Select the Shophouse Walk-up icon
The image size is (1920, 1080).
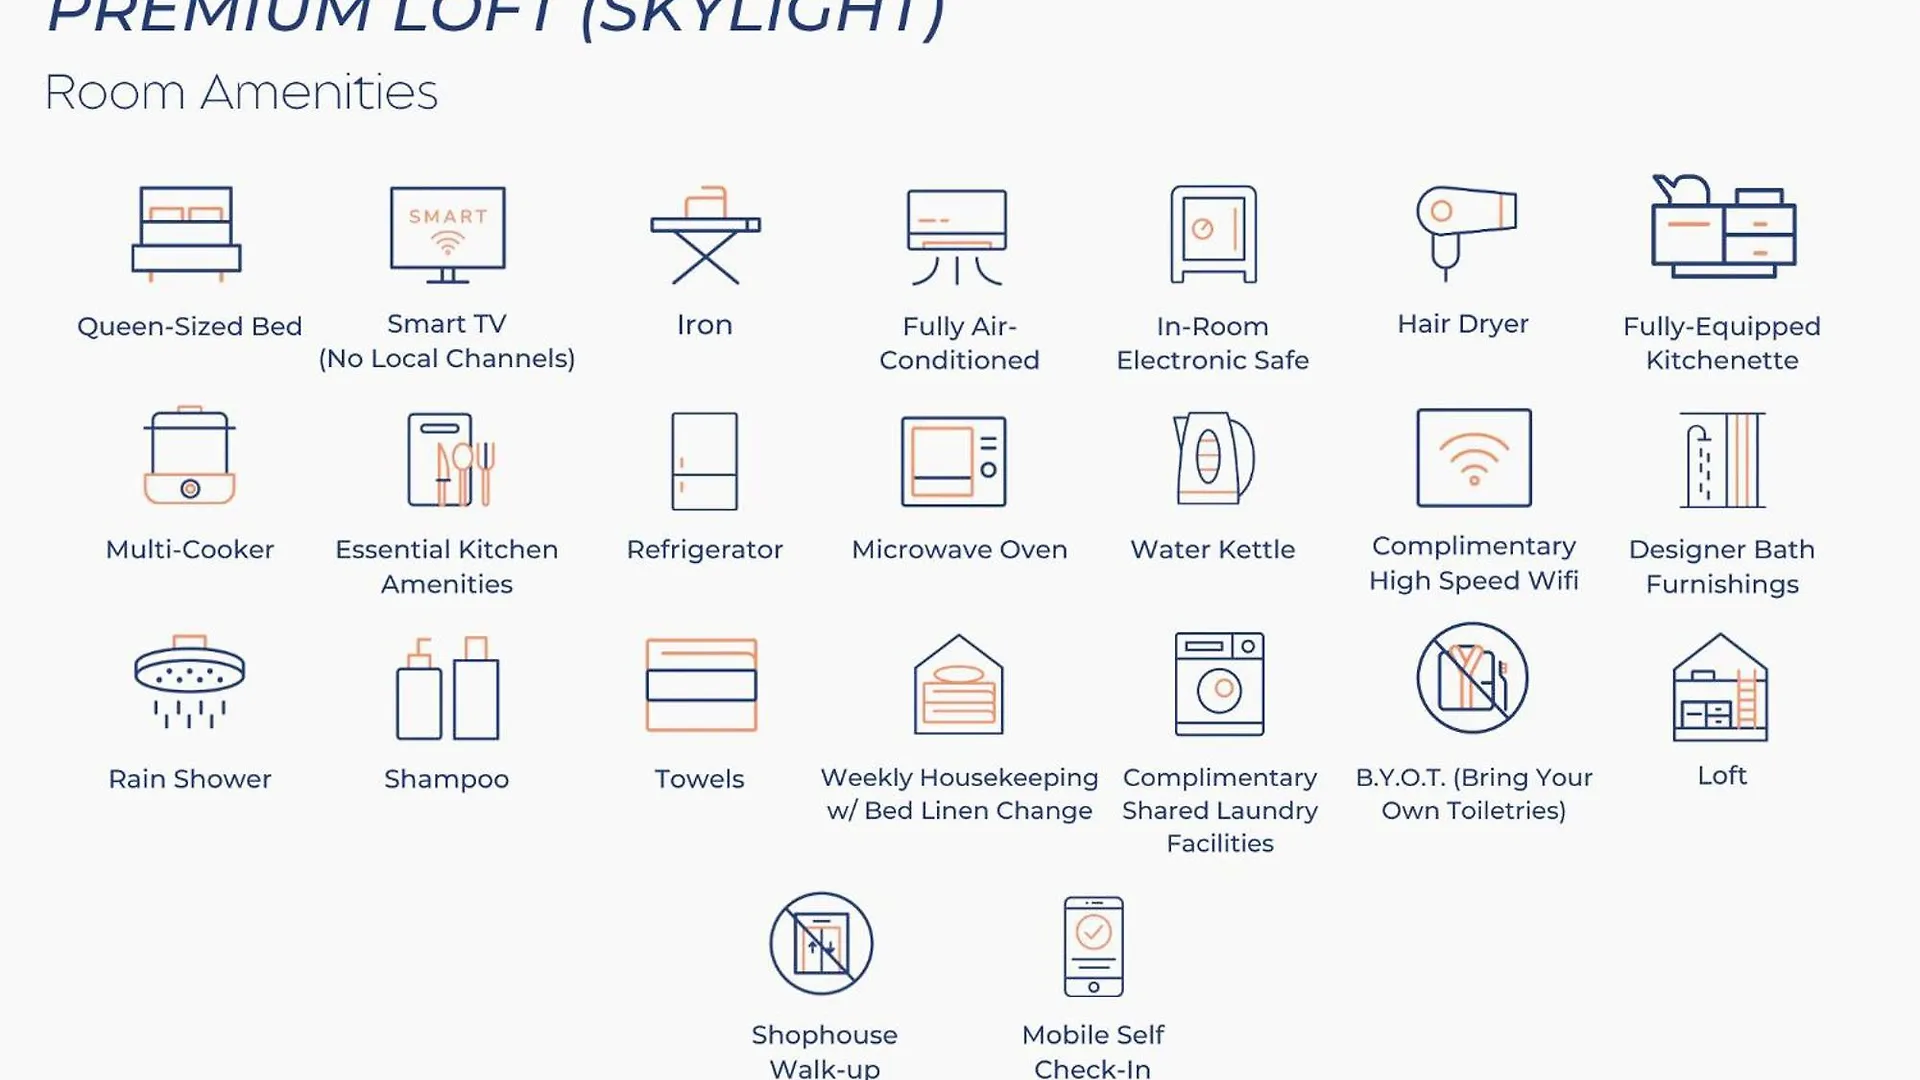[824, 943]
